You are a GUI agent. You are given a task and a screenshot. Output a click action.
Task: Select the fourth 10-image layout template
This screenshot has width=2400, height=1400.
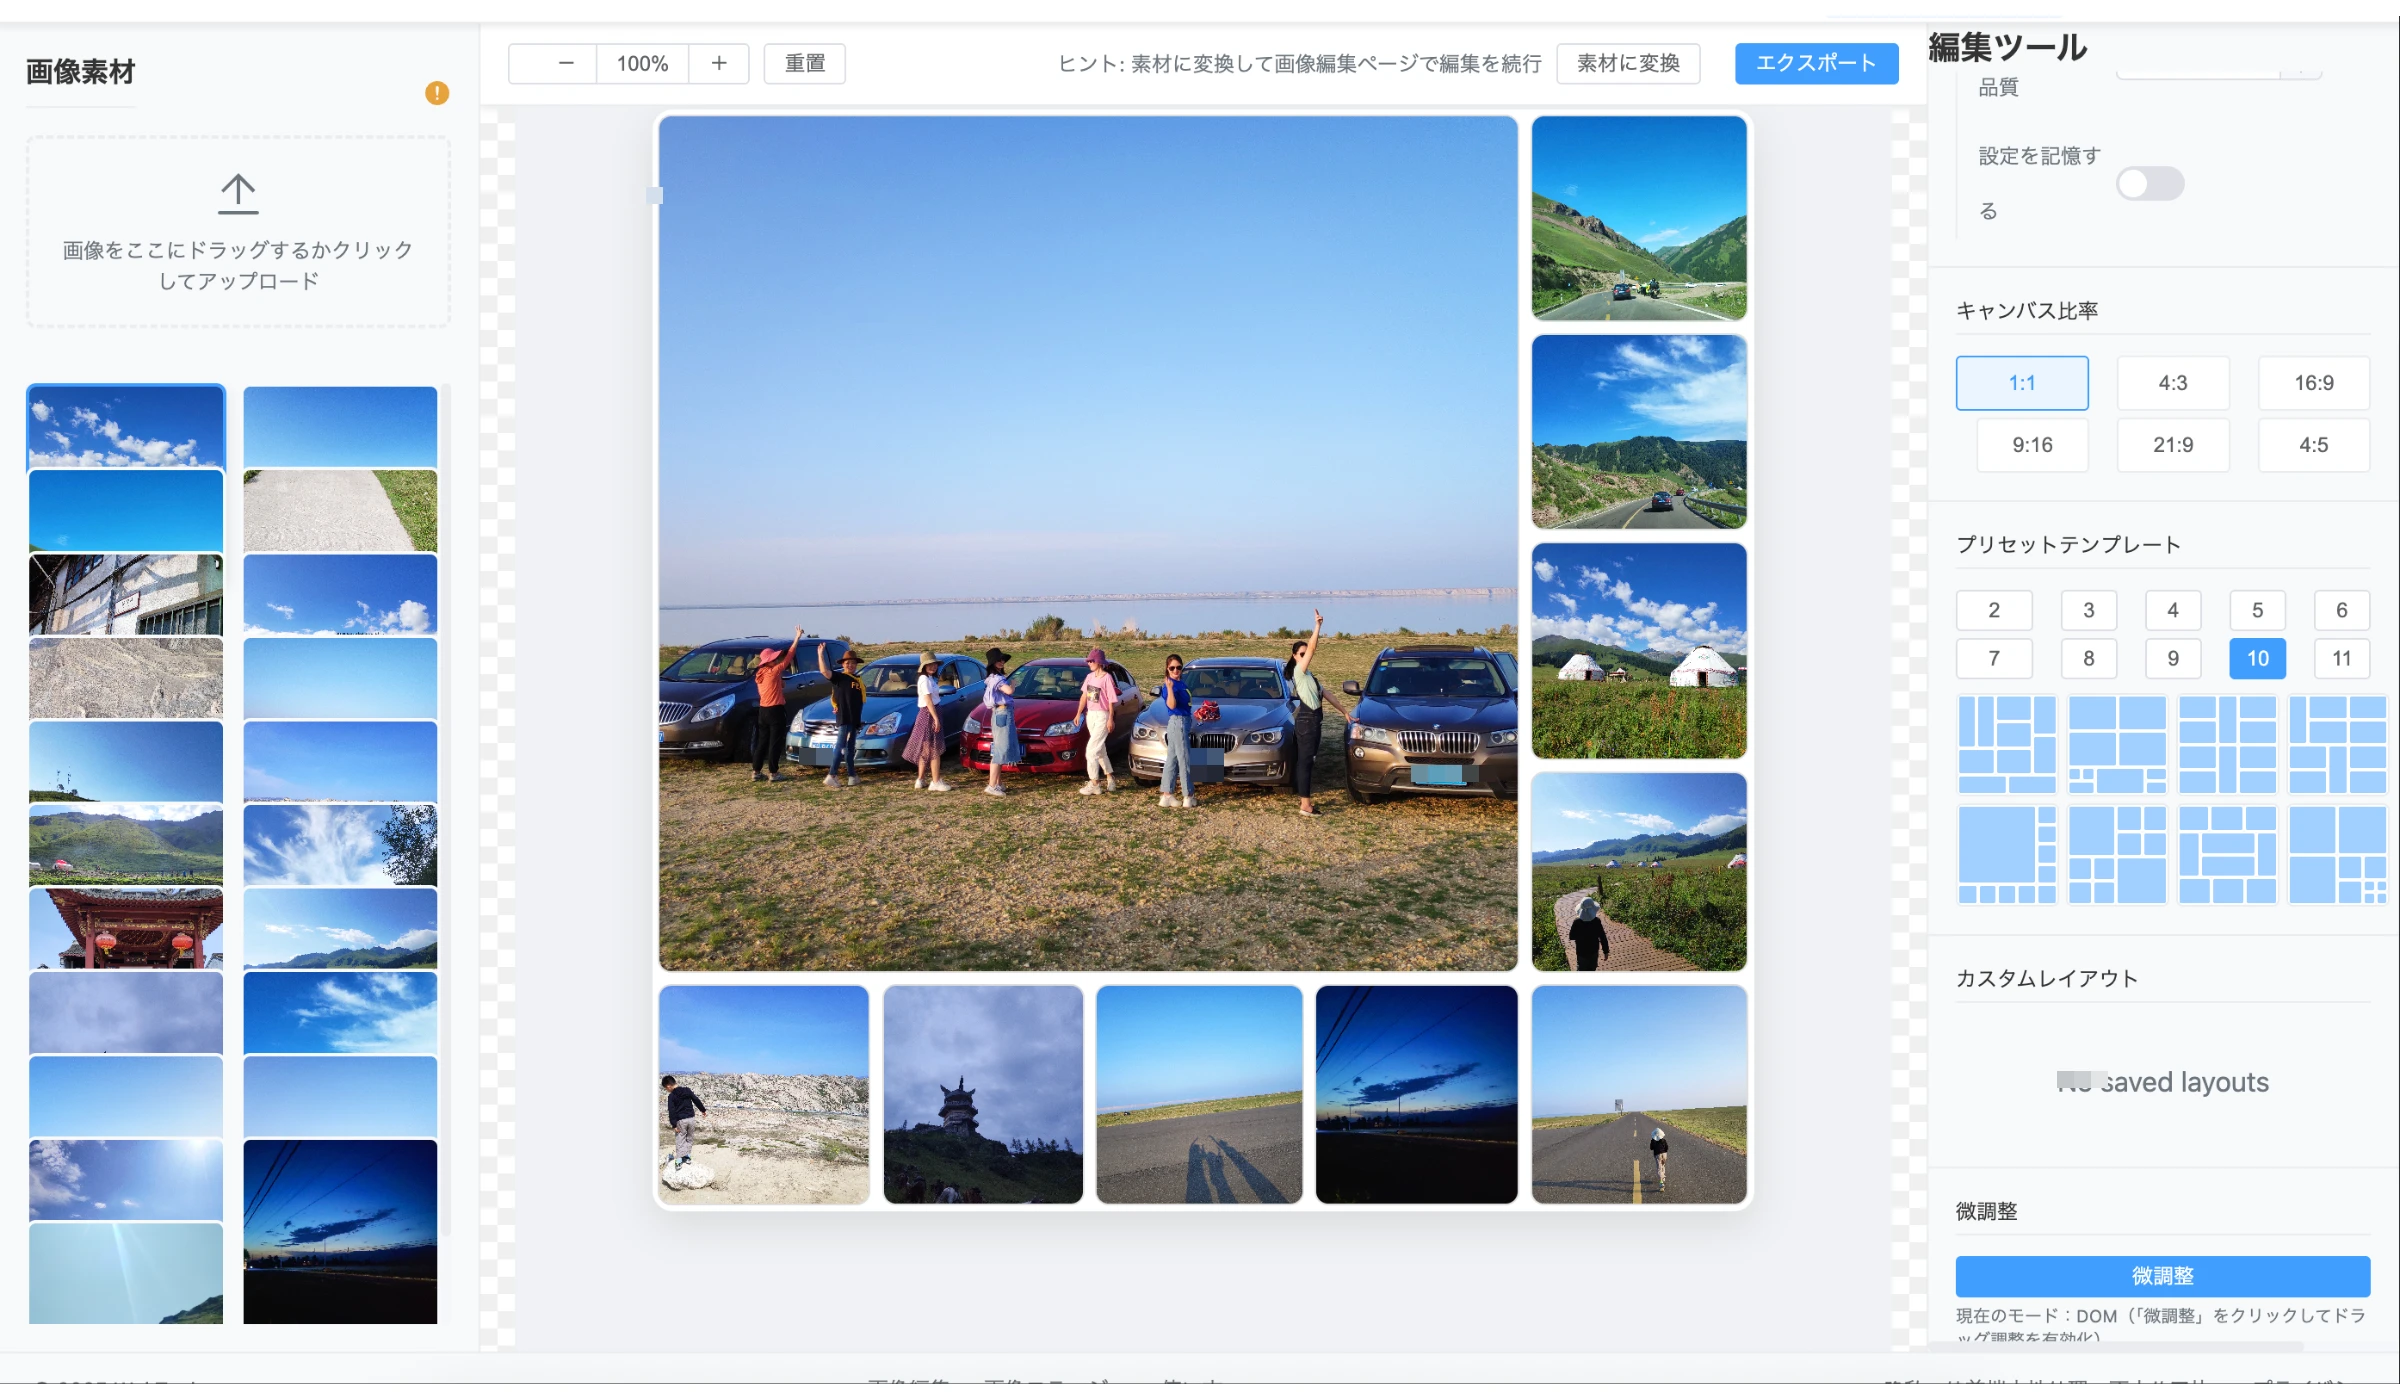(2338, 744)
